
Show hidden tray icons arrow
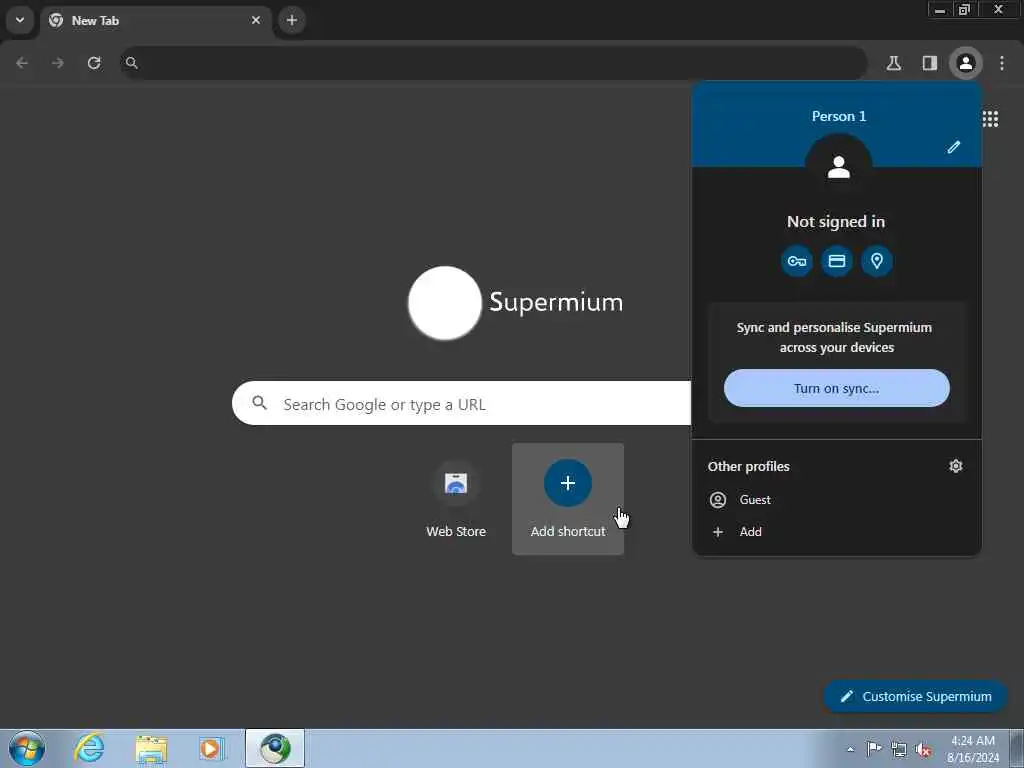point(850,749)
